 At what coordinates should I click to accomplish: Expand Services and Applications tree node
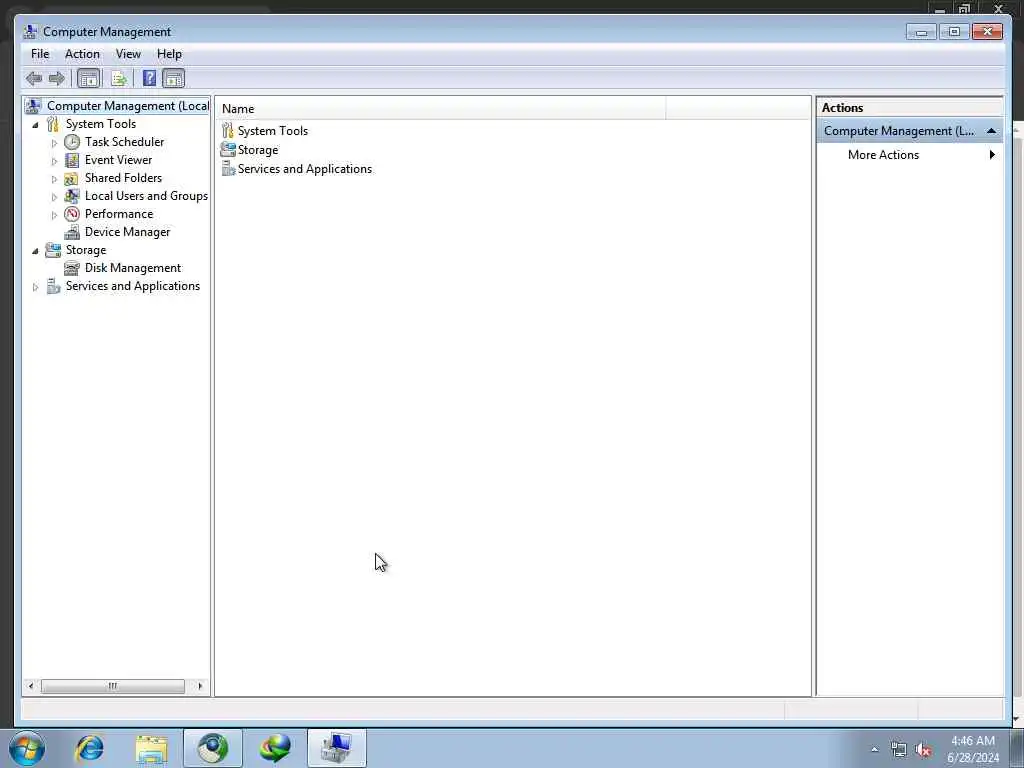tap(35, 287)
